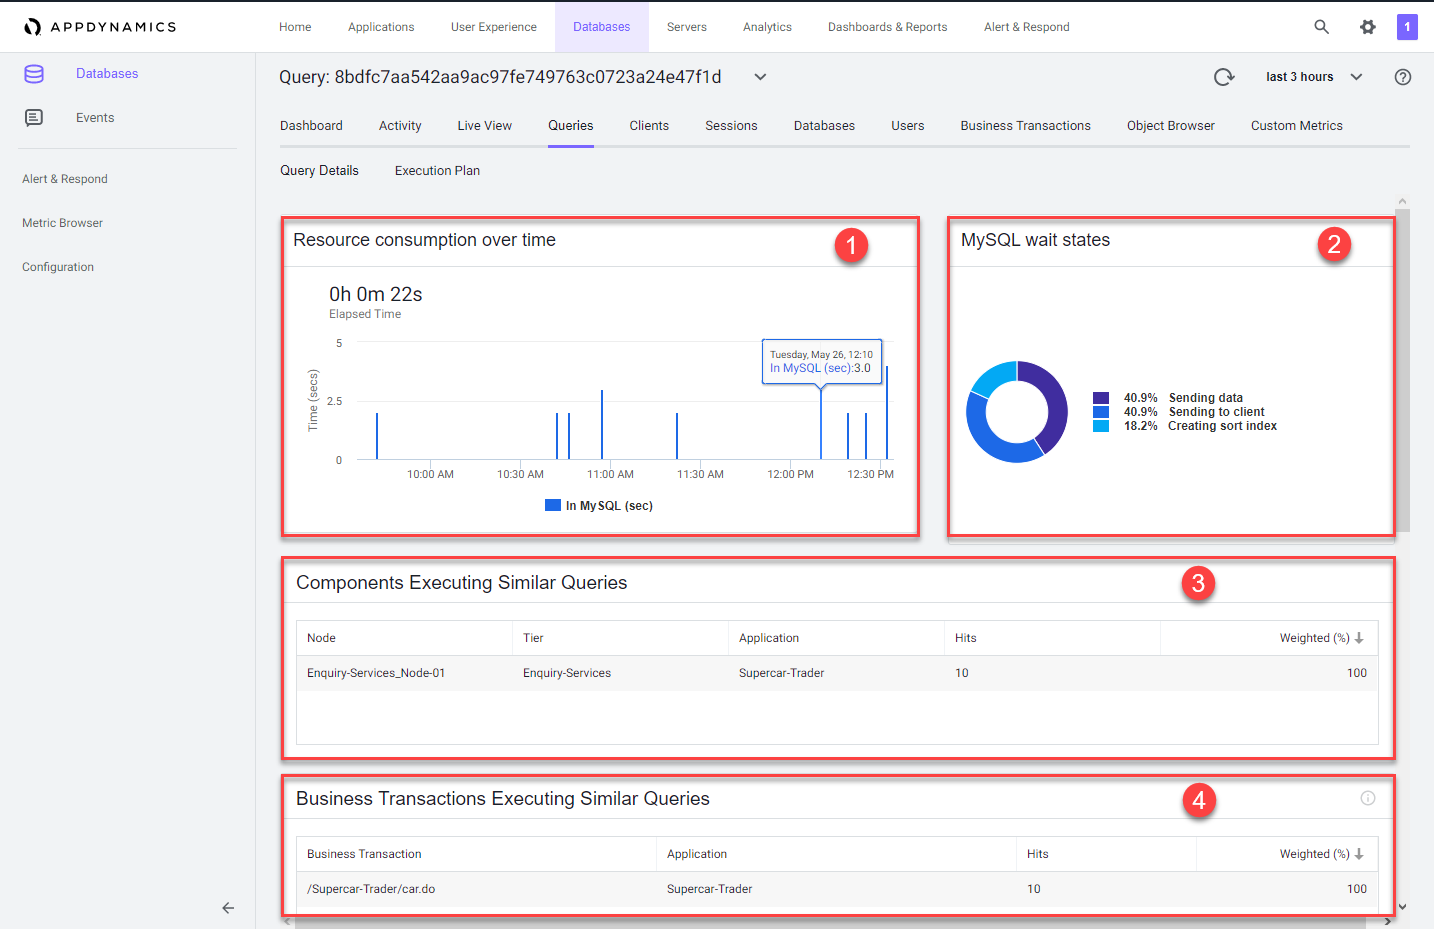Screen dimensions: 1434x929
Task: Expand the query selector chevron
Action: 760,77
